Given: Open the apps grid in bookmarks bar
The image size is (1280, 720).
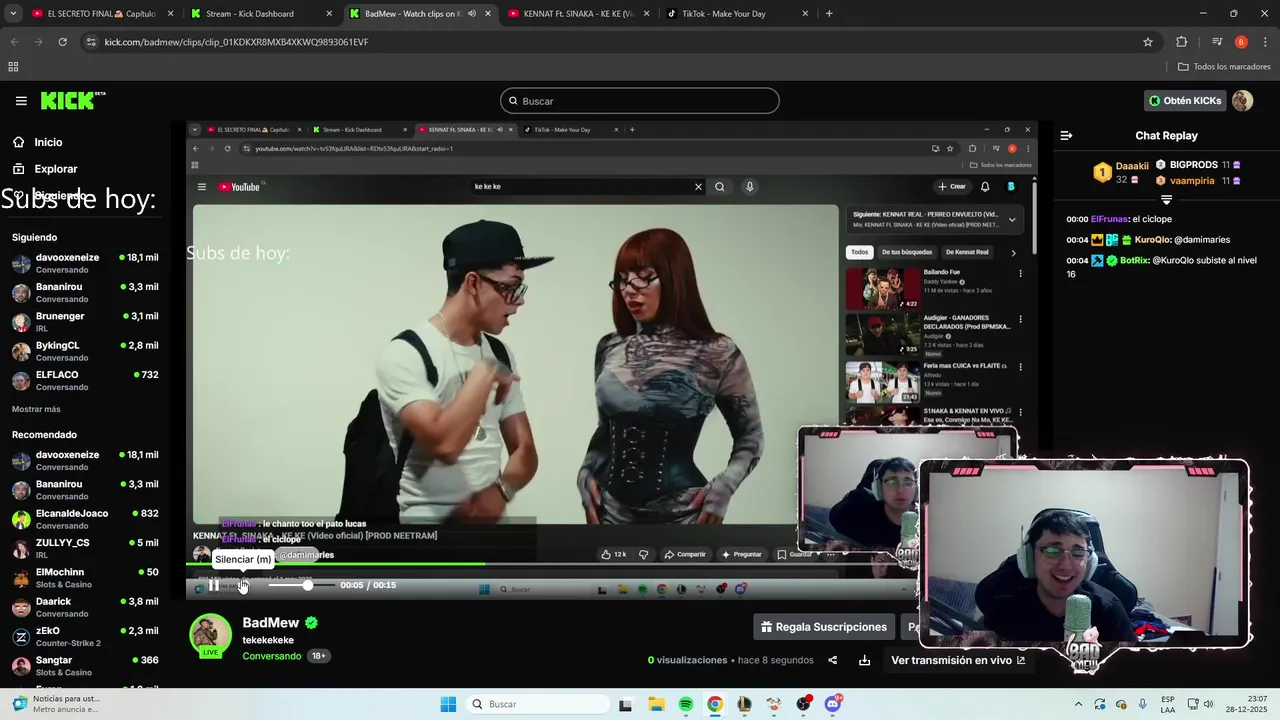Looking at the screenshot, I should [x=13, y=67].
